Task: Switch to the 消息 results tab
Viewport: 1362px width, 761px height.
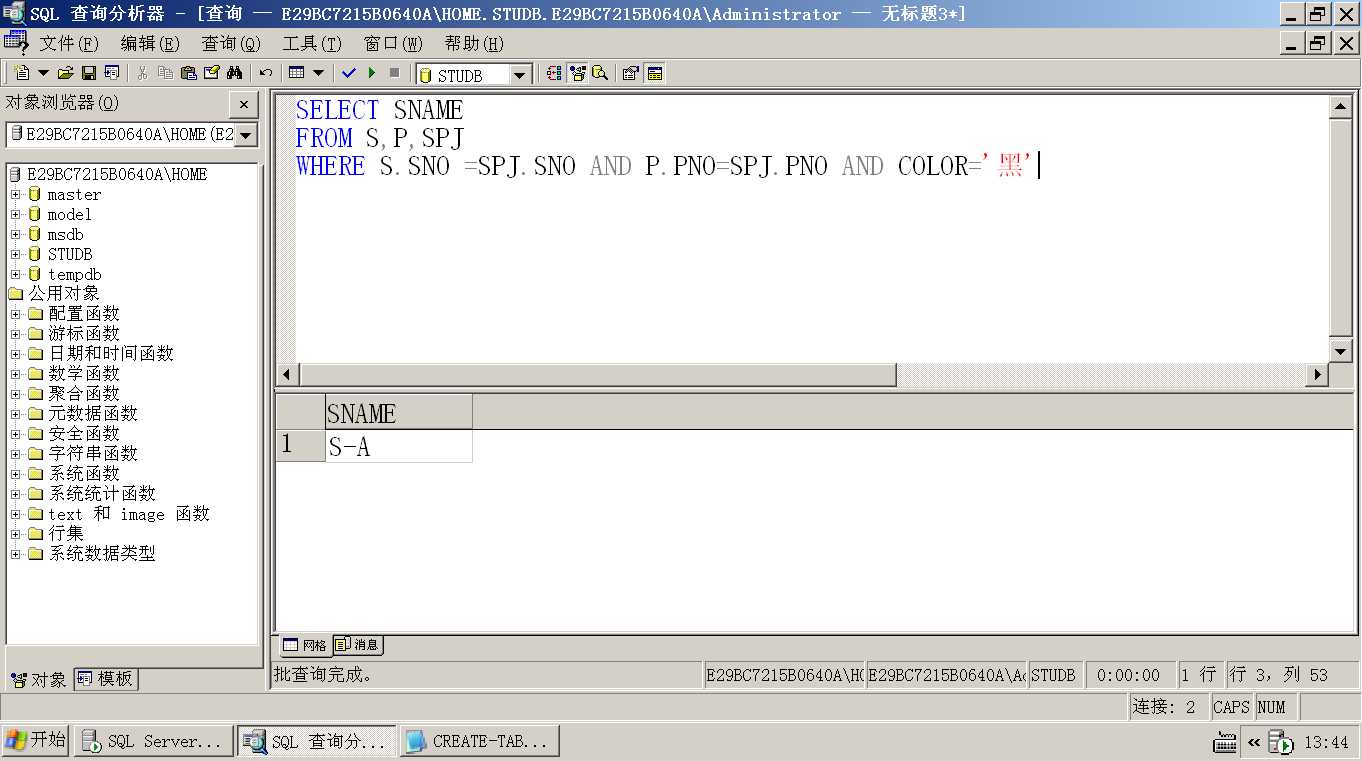Action: click(x=357, y=645)
